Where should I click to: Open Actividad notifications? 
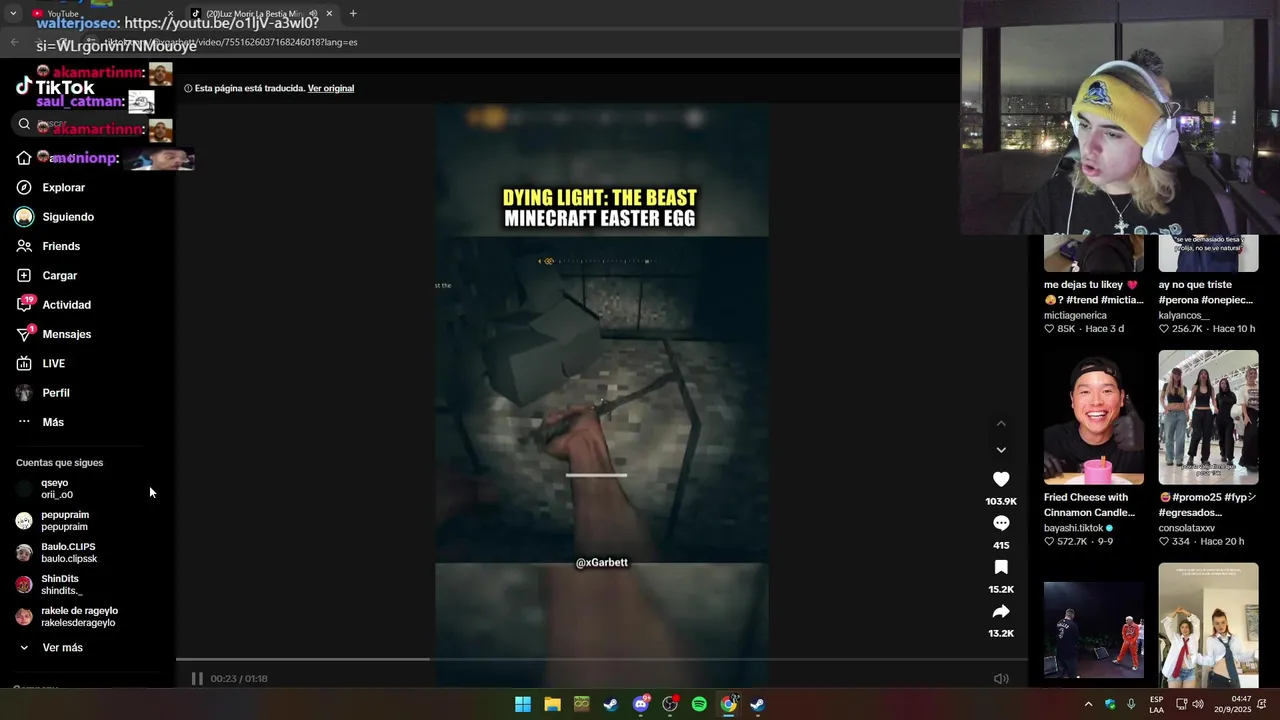click(66, 305)
